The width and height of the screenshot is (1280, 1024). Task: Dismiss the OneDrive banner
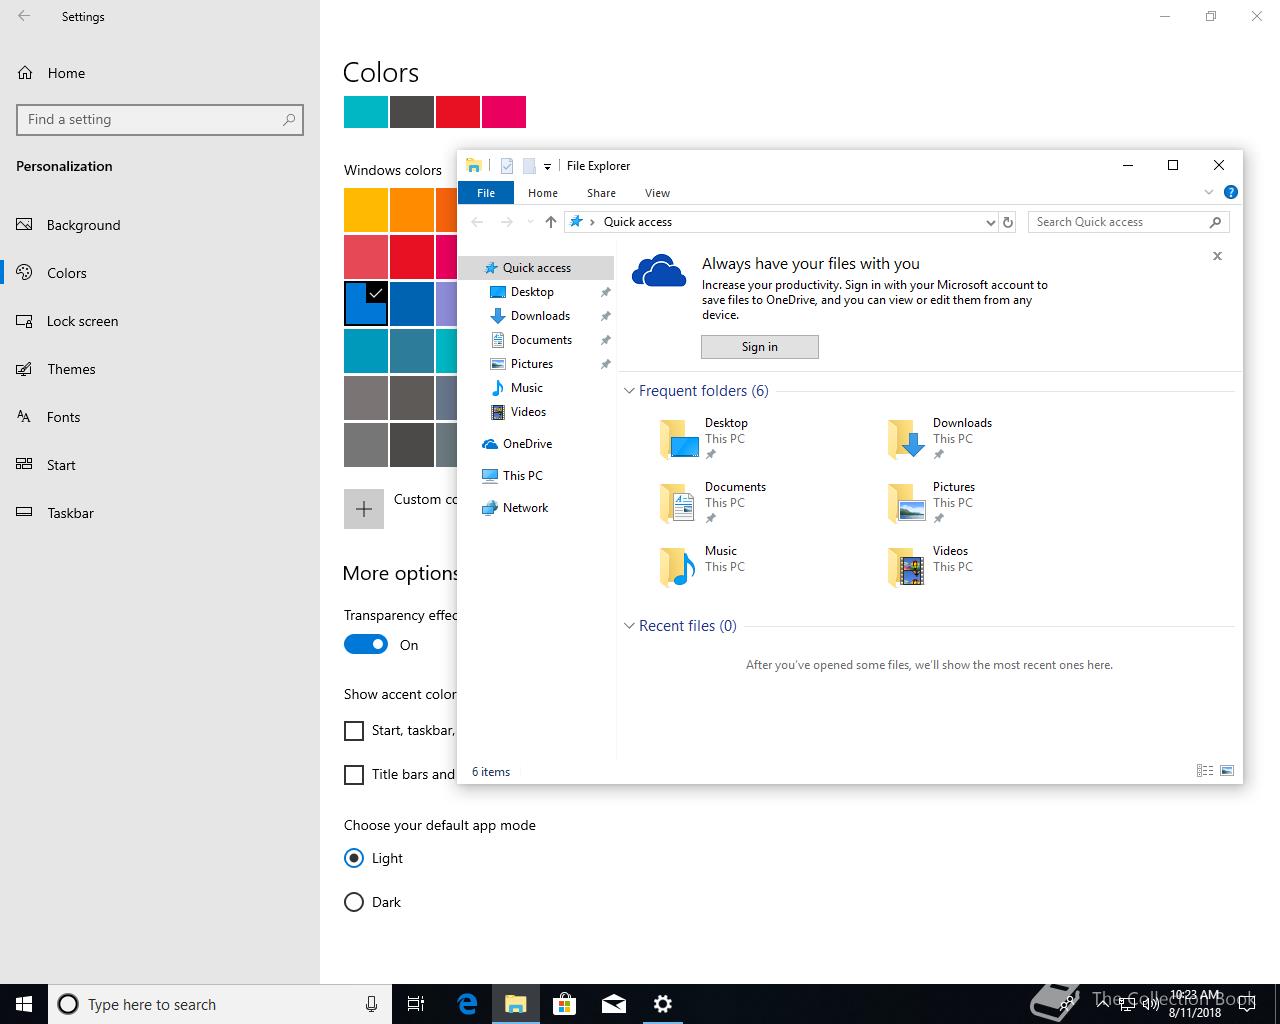coord(1217,256)
